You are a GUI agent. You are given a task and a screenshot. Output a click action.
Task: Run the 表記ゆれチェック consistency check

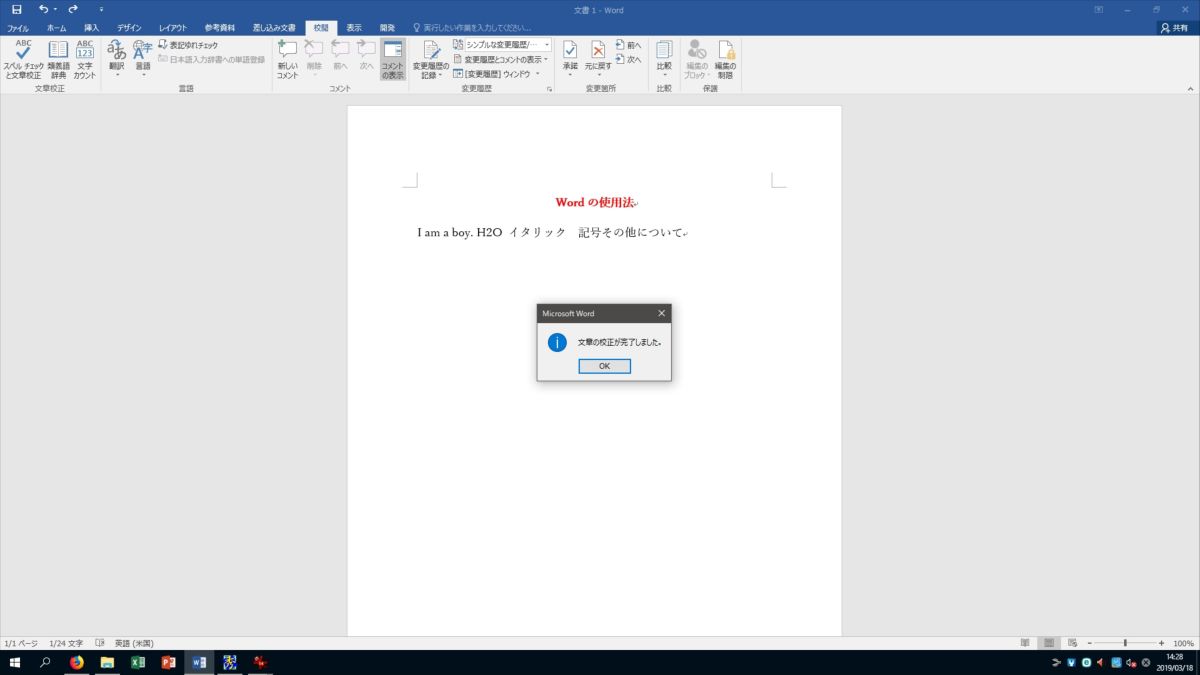click(188, 45)
